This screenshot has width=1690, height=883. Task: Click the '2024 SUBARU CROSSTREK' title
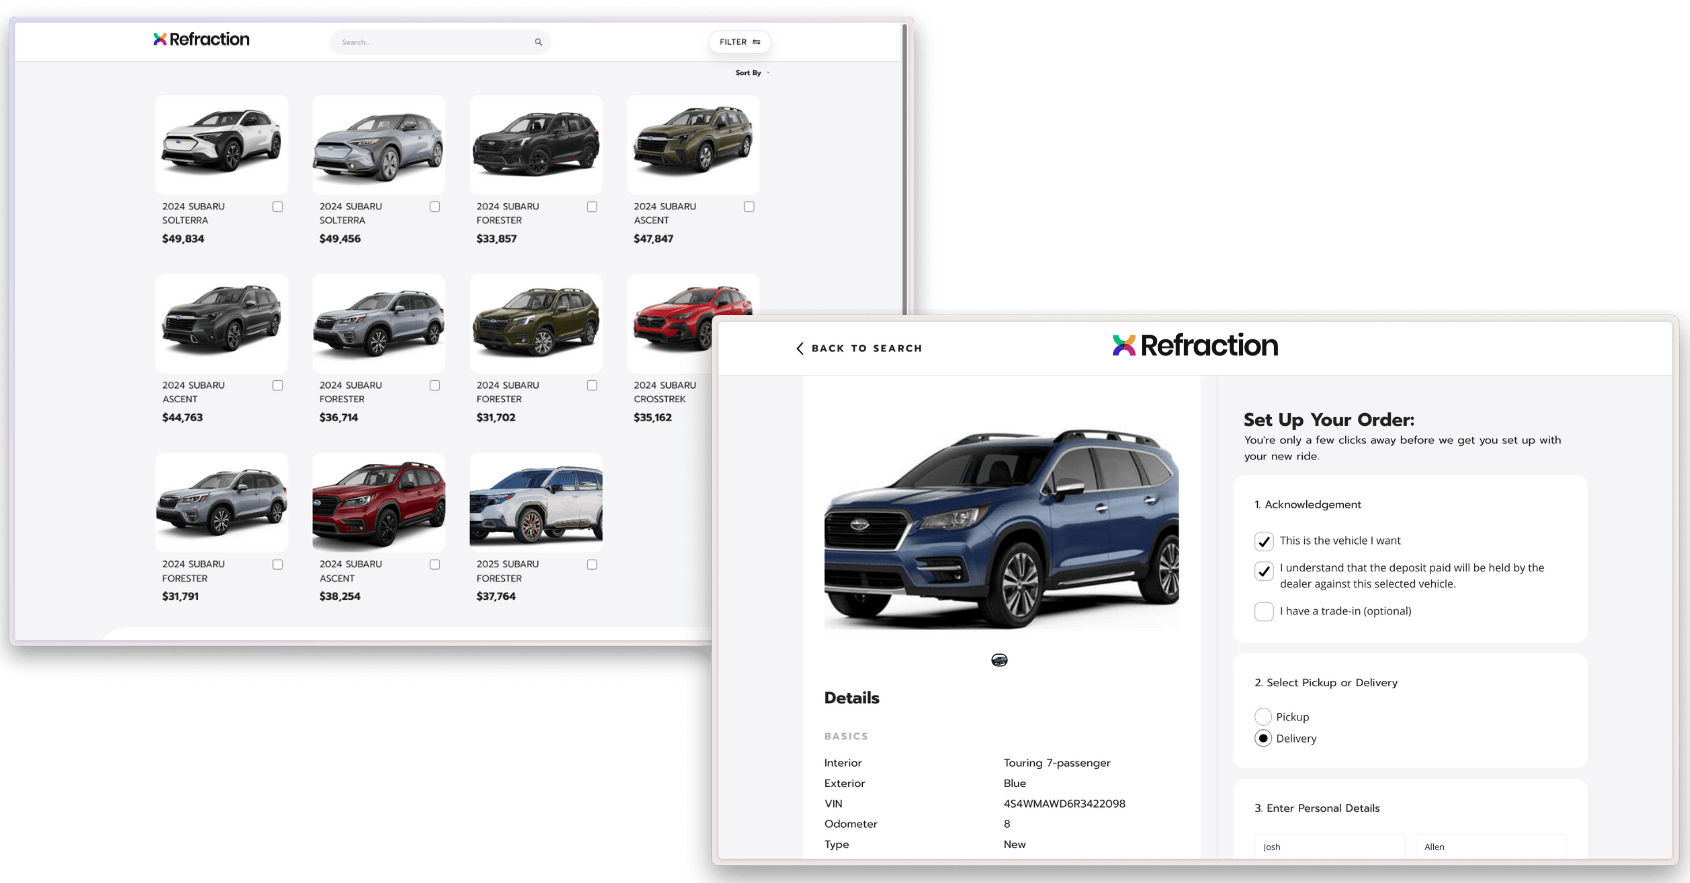point(665,392)
